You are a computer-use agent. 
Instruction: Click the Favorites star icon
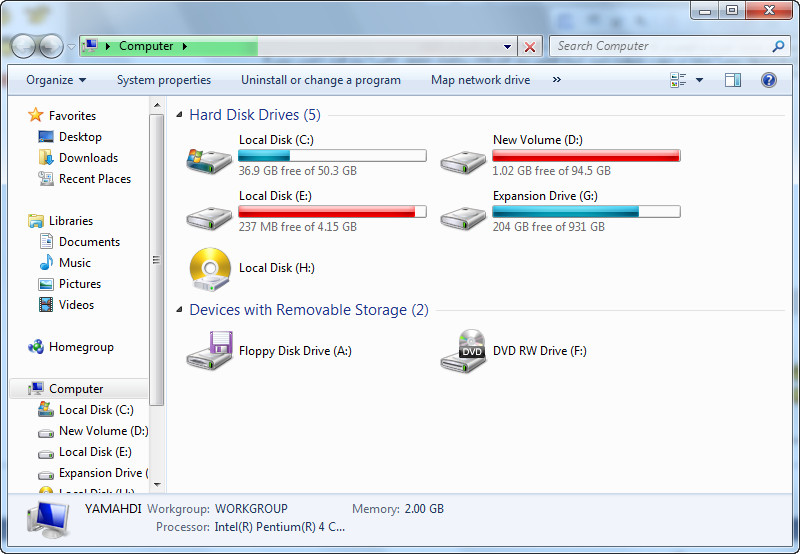[35, 115]
